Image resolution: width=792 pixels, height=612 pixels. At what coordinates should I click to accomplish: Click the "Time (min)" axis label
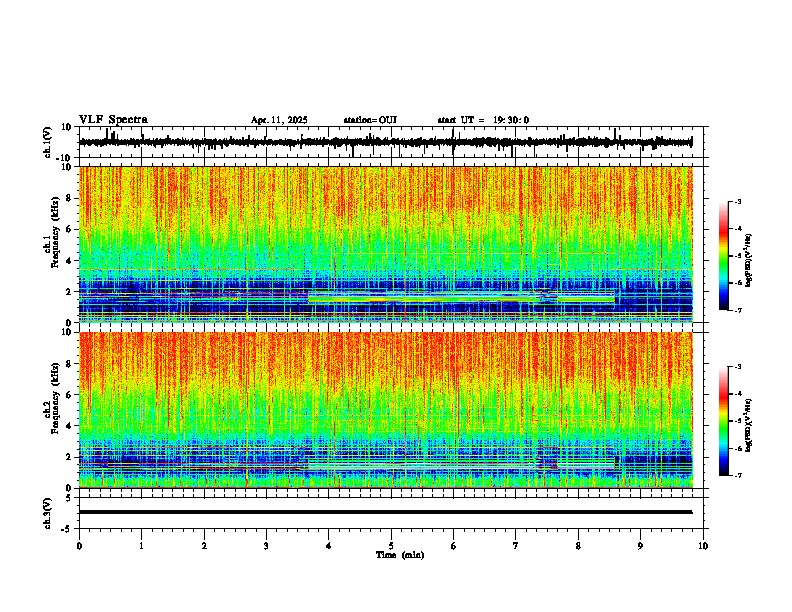point(400,555)
